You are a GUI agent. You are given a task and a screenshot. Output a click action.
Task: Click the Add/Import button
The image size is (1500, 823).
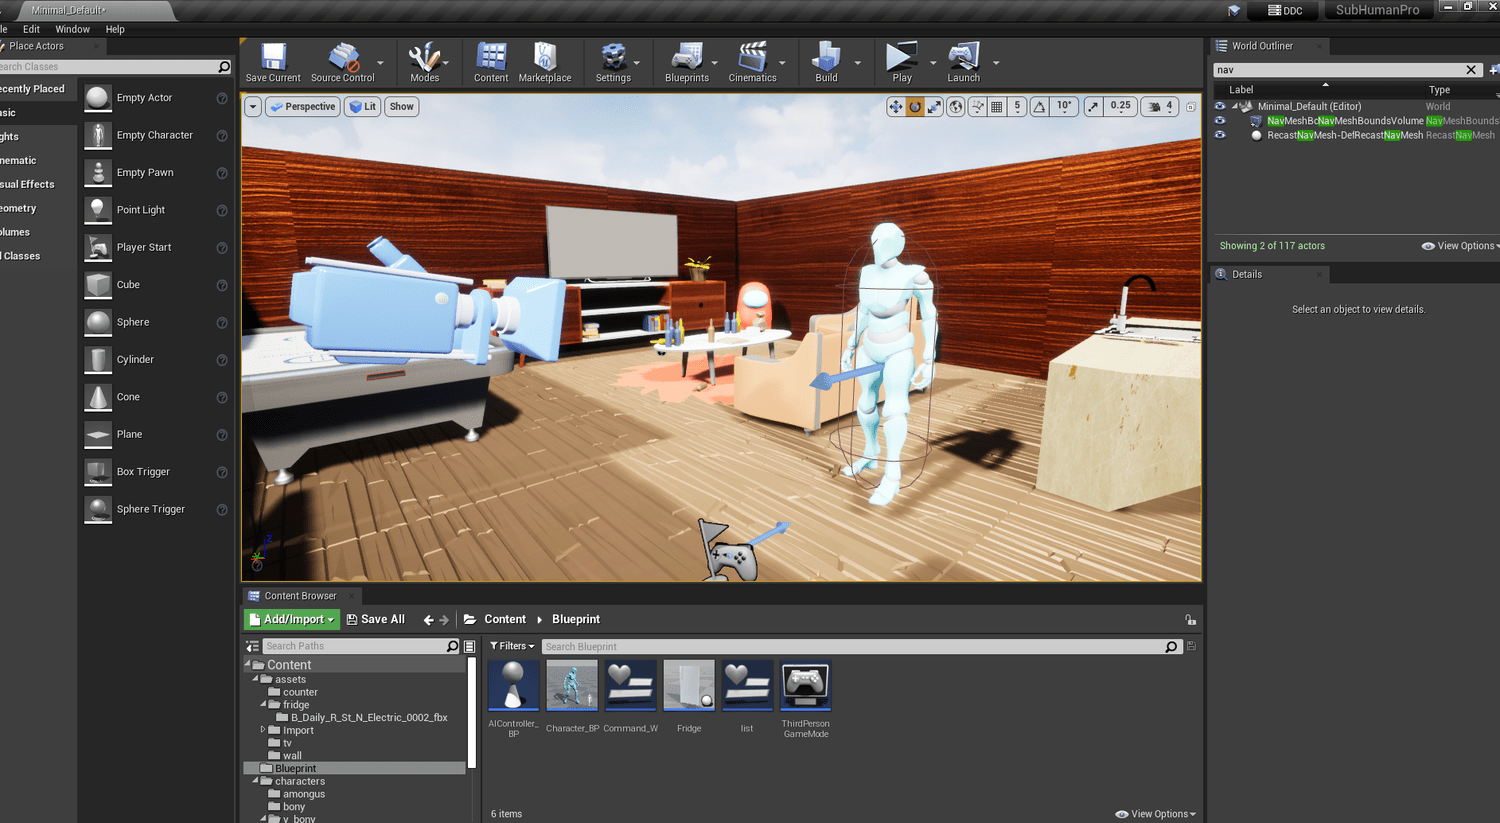click(x=291, y=619)
